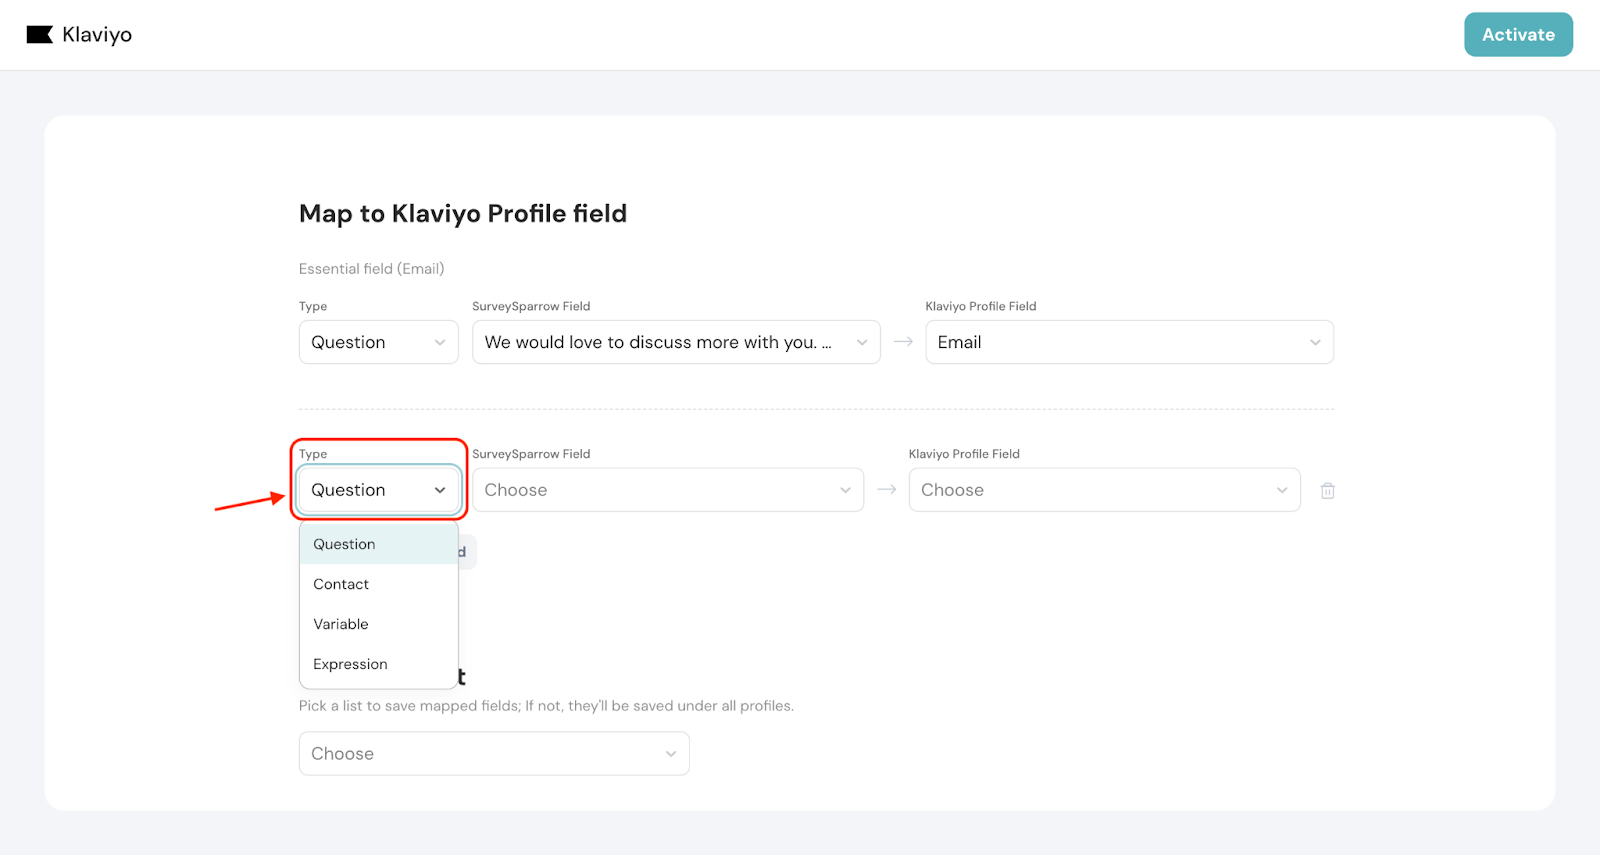
Task: Select Question from the type list
Action: [345, 544]
